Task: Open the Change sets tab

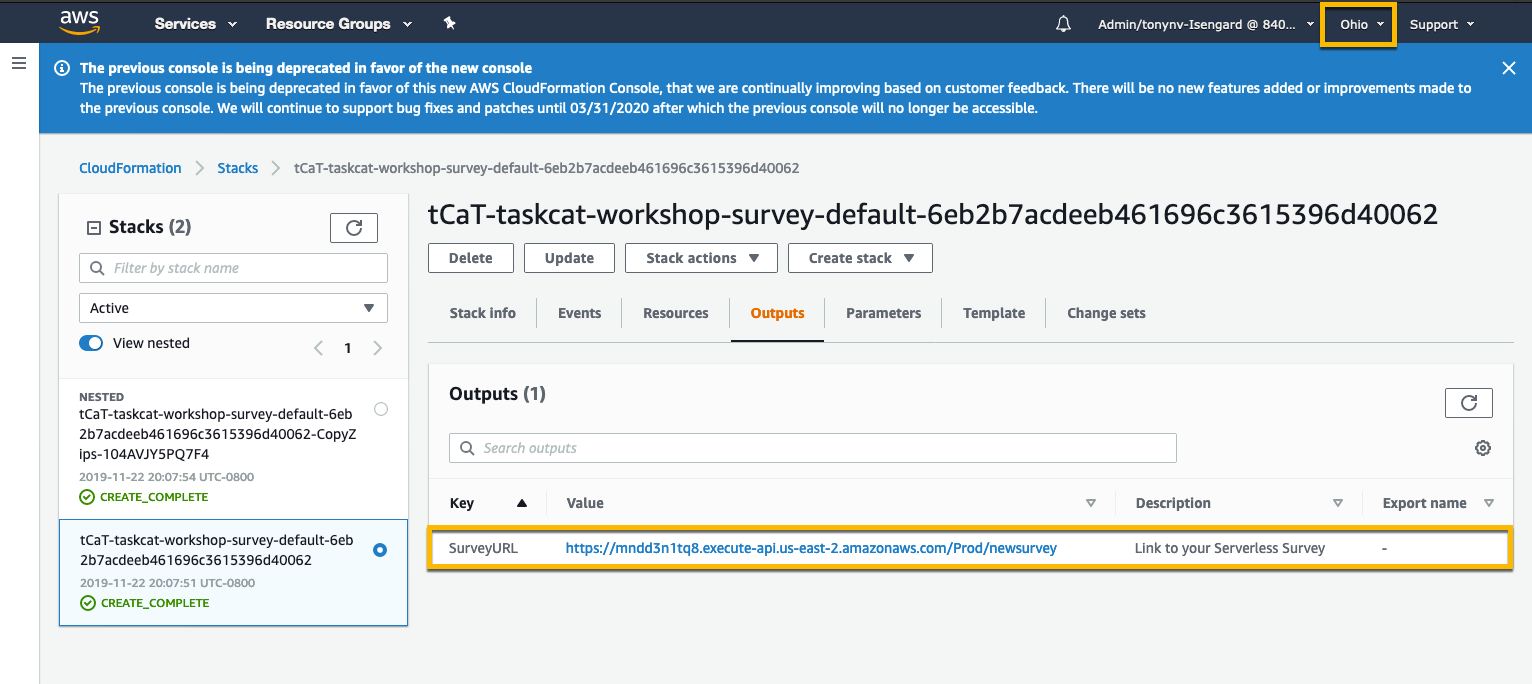Action: 1106,313
